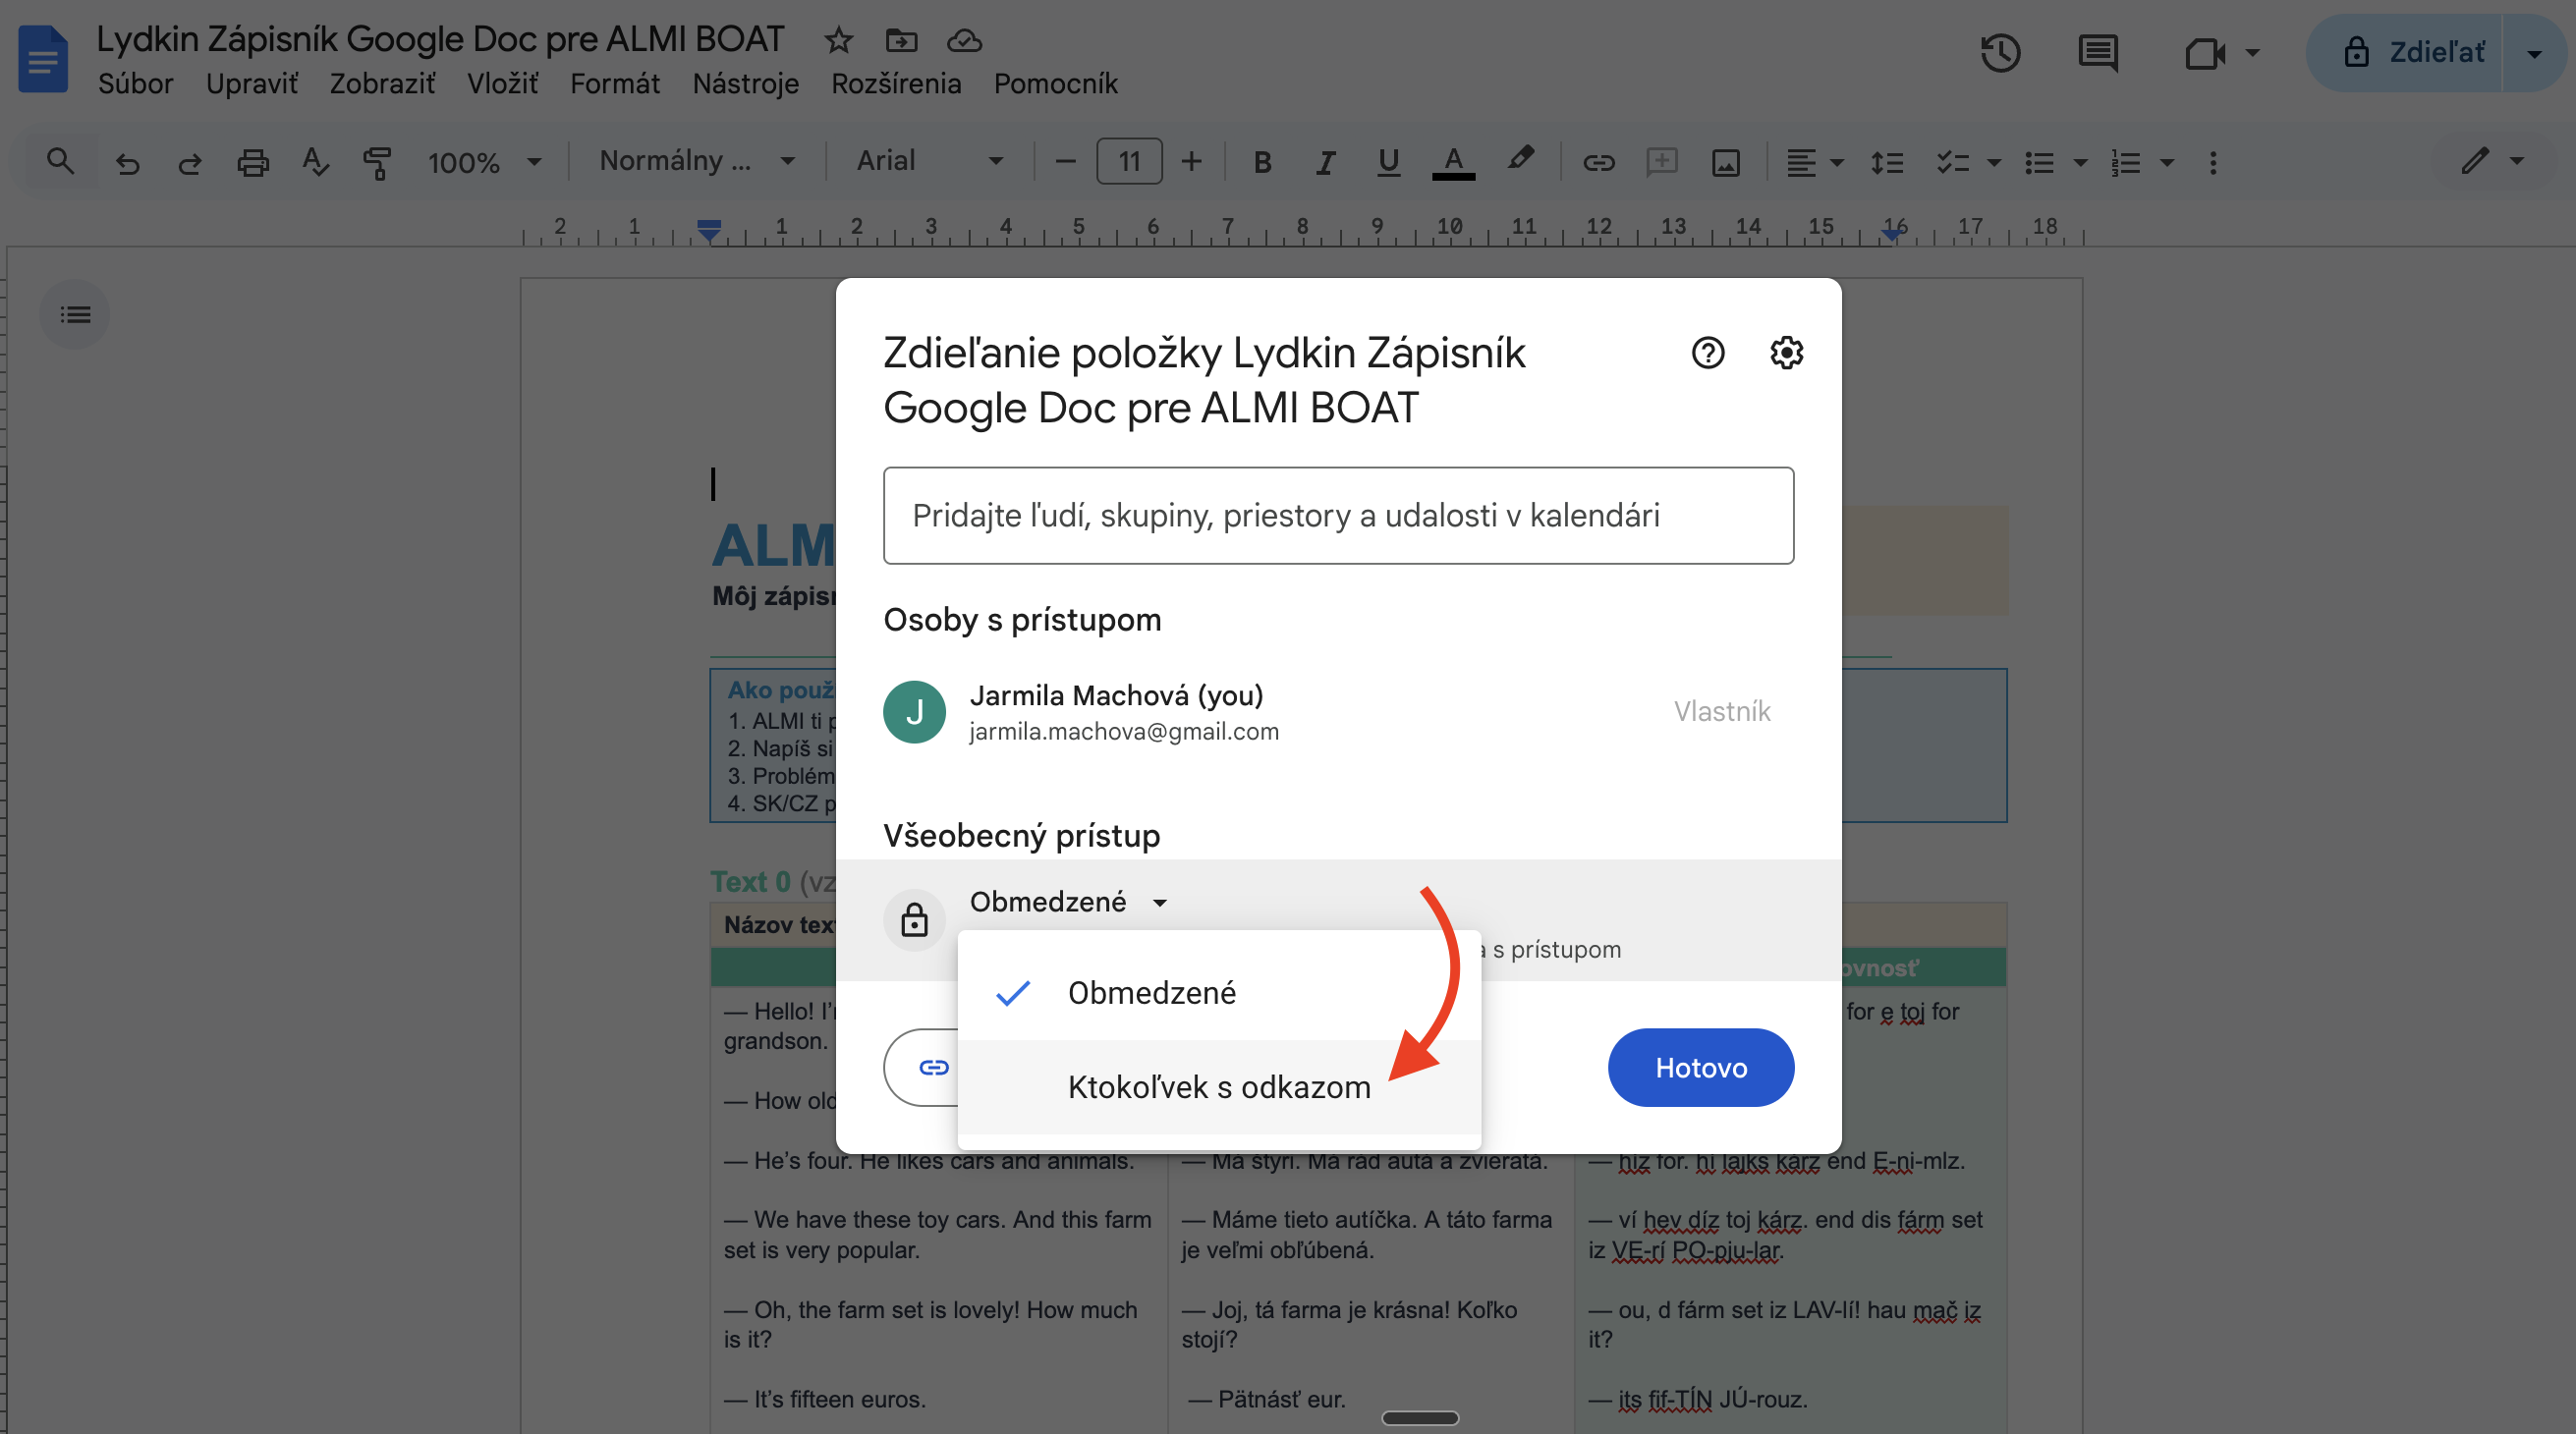Image resolution: width=2576 pixels, height=1434 pixels.
Task: Toggle bold formatting
Action: click(x=1262, y=161)
